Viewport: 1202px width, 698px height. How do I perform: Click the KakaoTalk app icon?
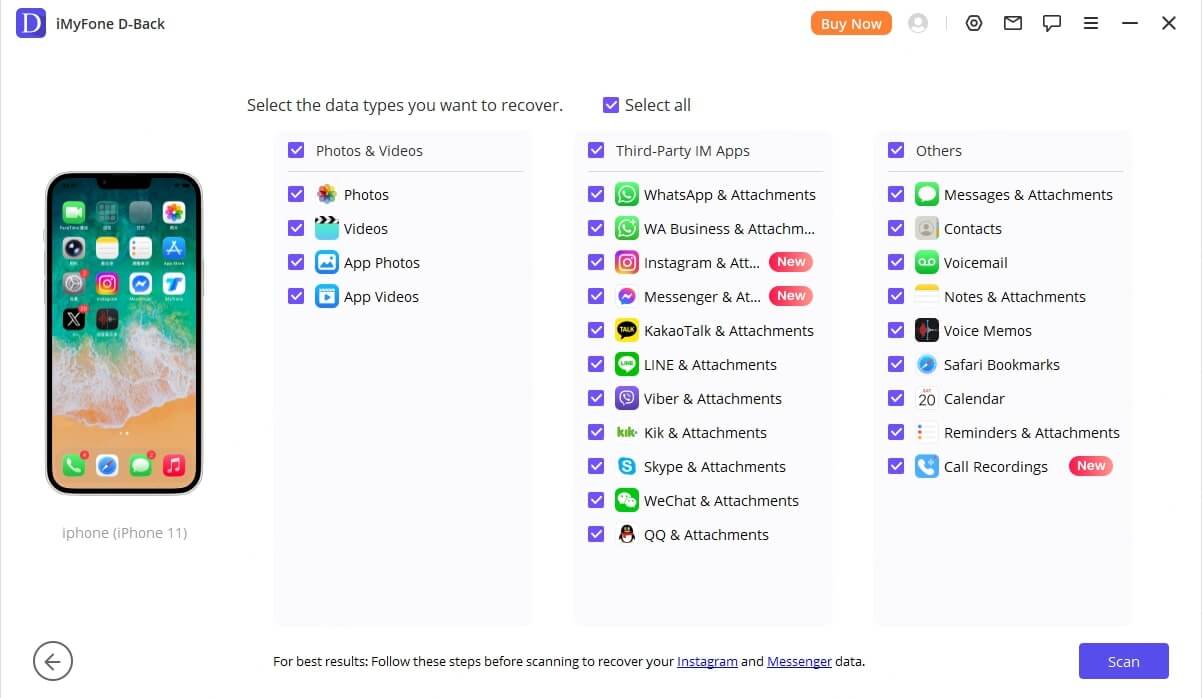click(x=626, y=330)
